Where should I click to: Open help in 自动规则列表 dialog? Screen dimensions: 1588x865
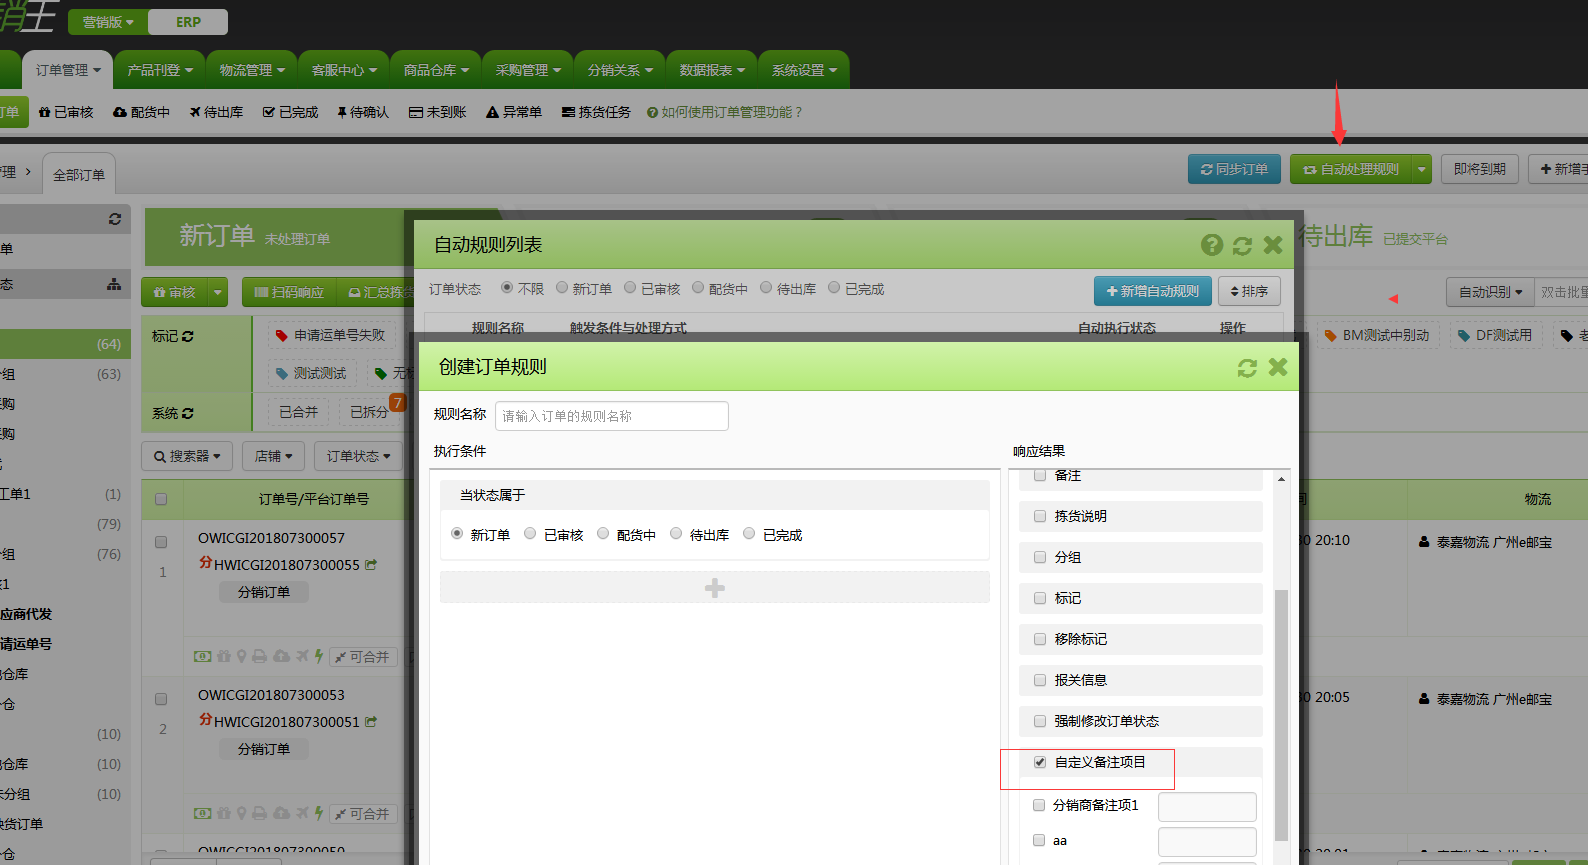point(1212,245)
